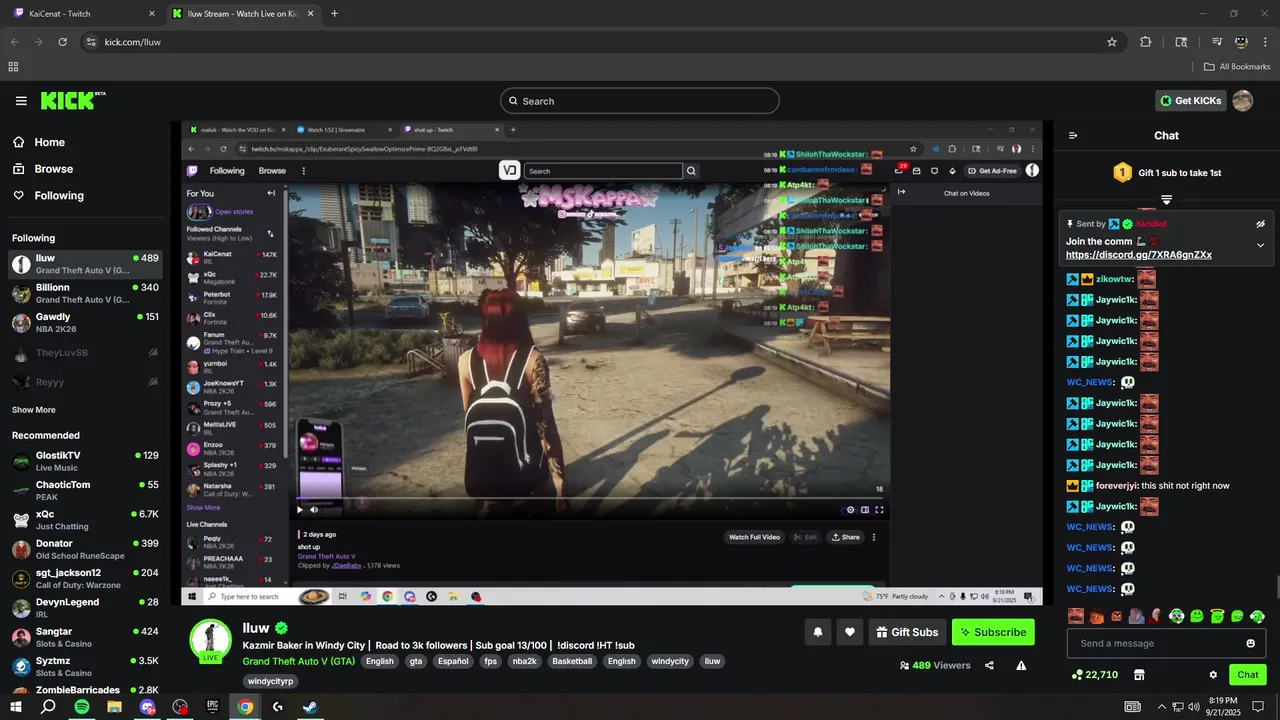Open a new browser tab
Screen dimensions: 1280x720
[334, 14]
